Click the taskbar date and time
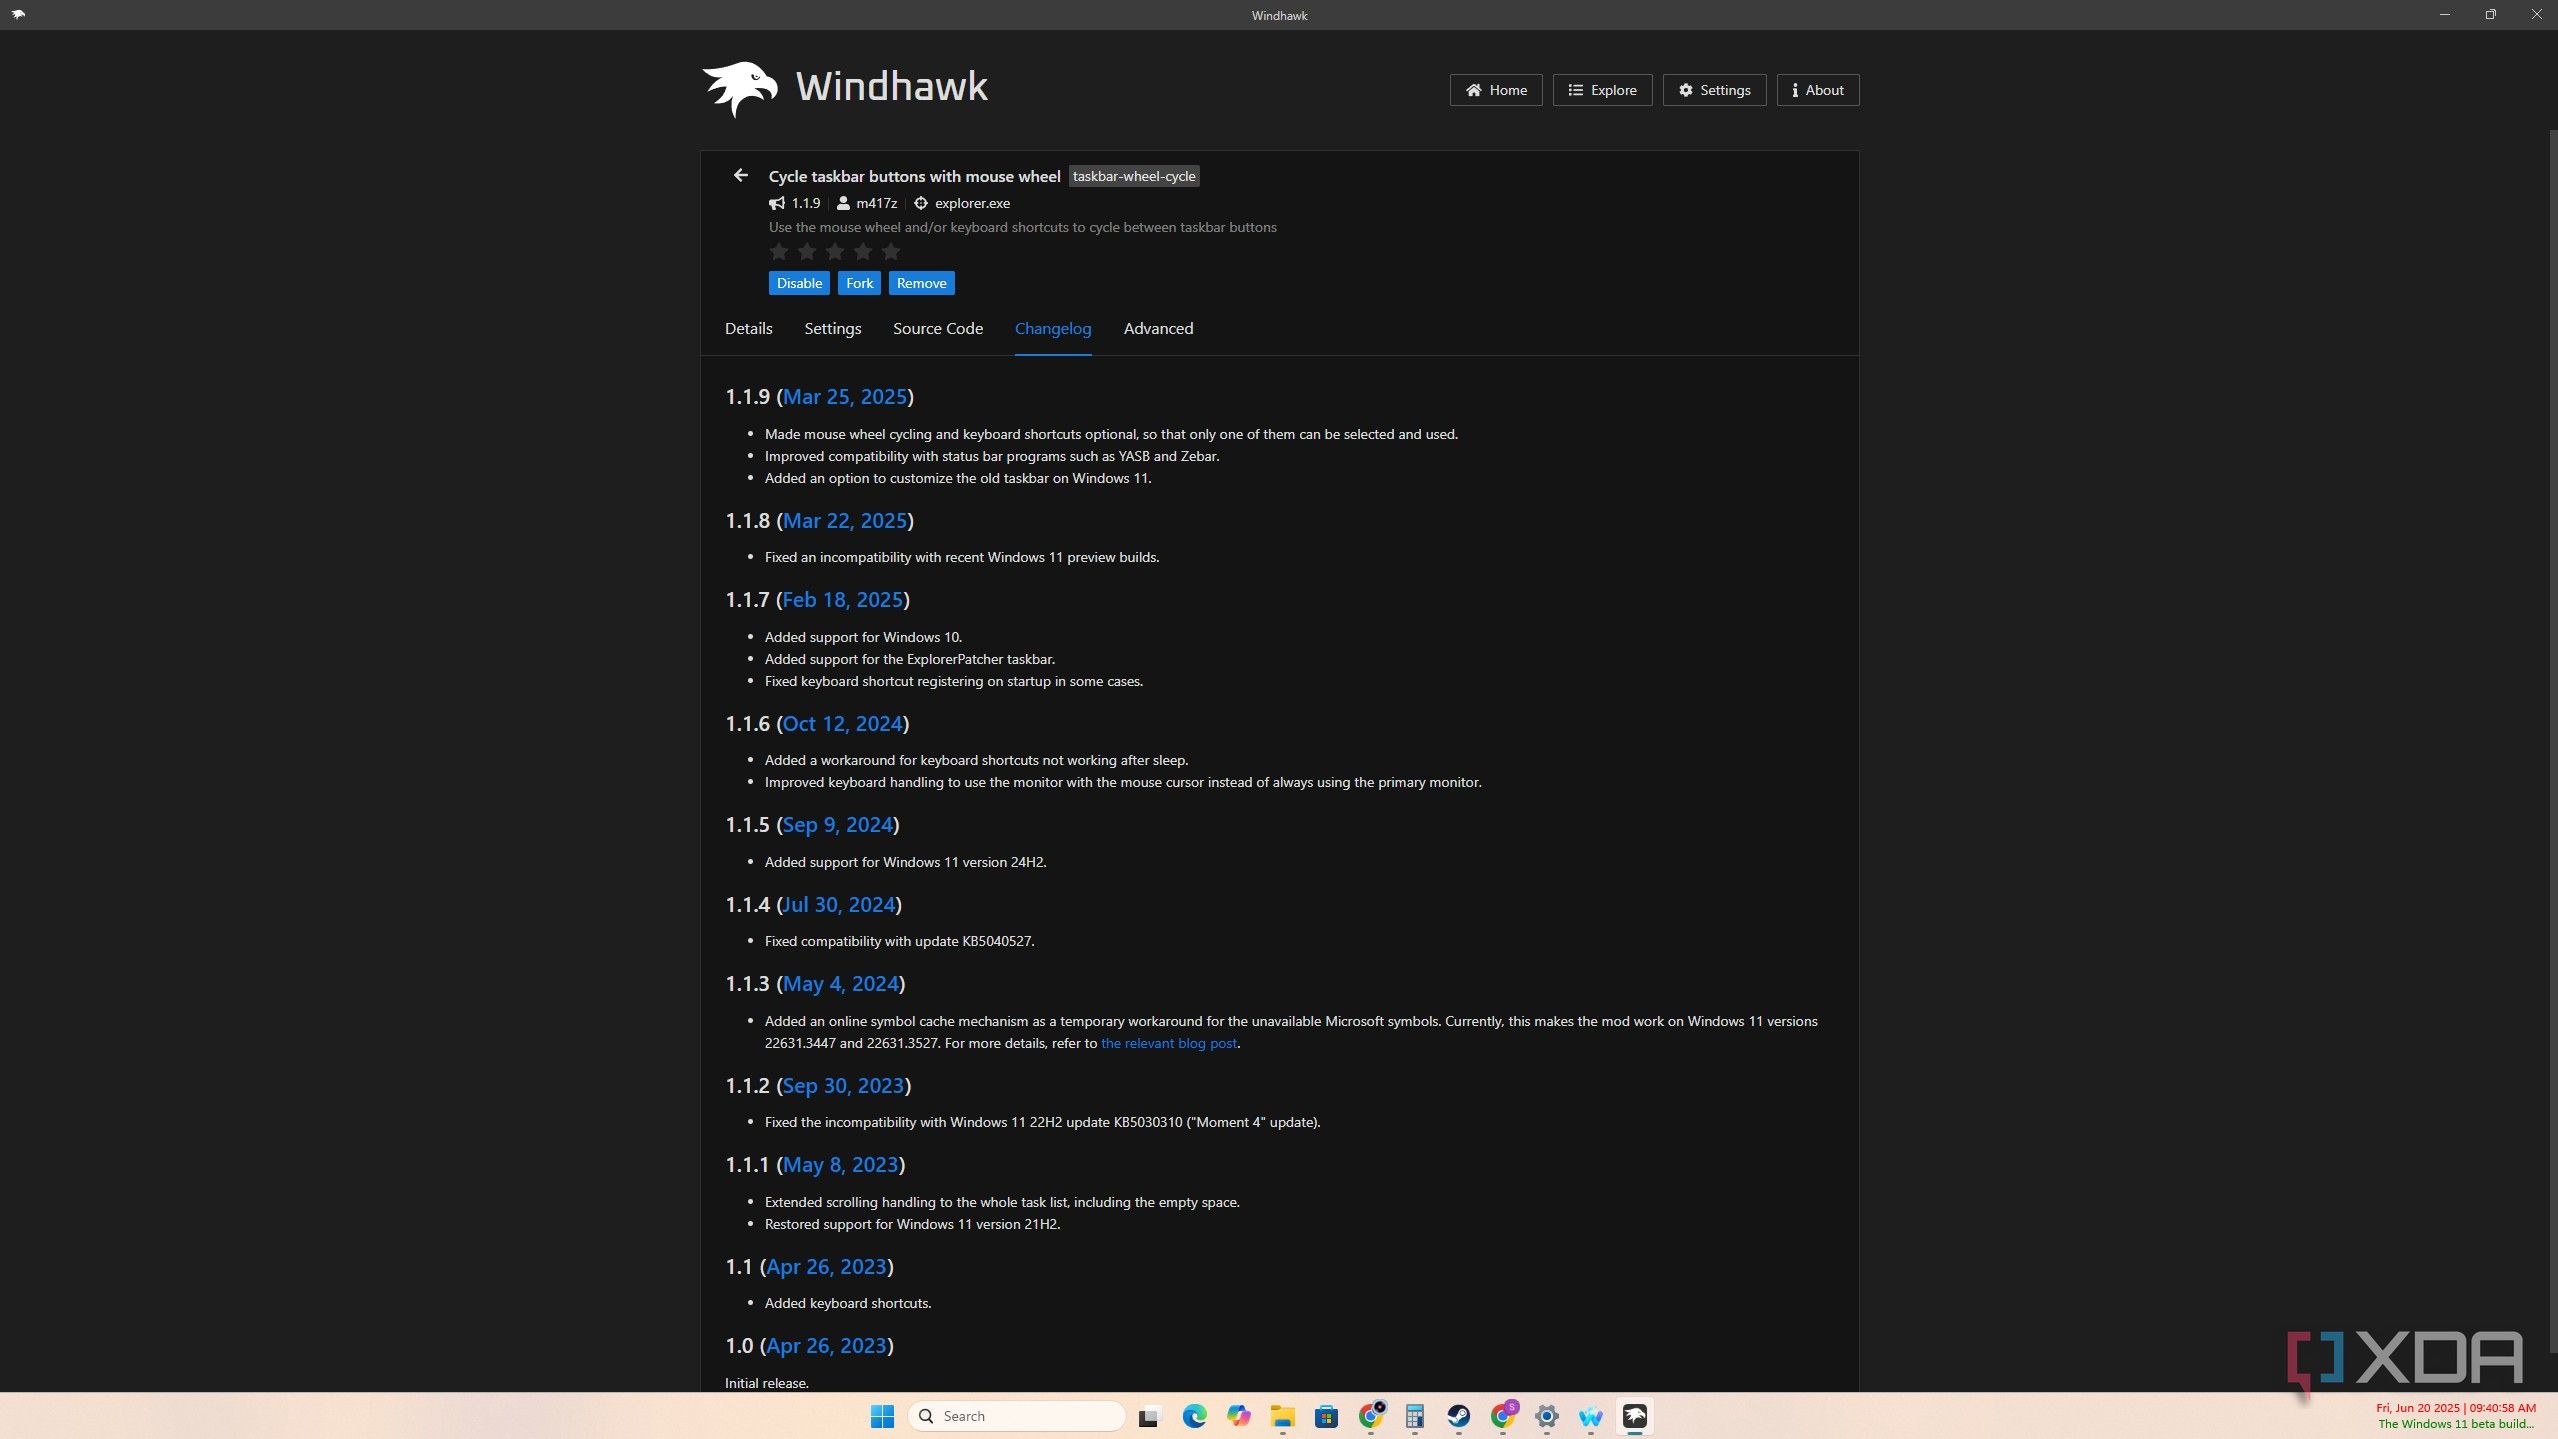This screenshot has height=1439, width=2558. tap(2456, 1408)
